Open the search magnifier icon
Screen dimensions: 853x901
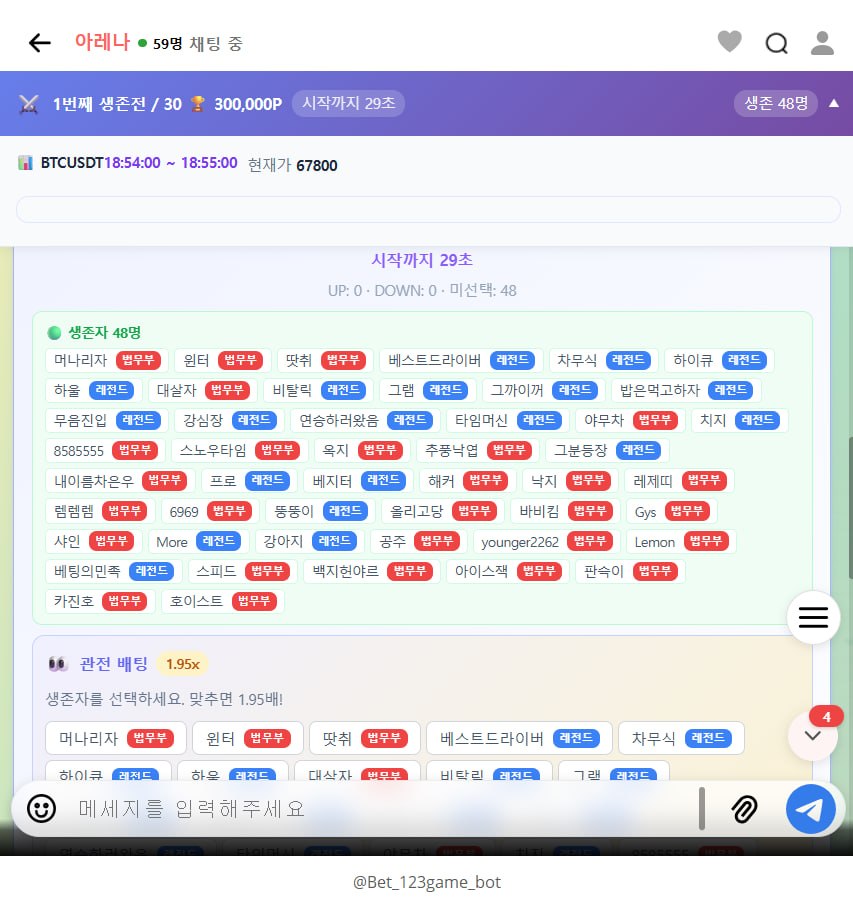coord(777,43)
